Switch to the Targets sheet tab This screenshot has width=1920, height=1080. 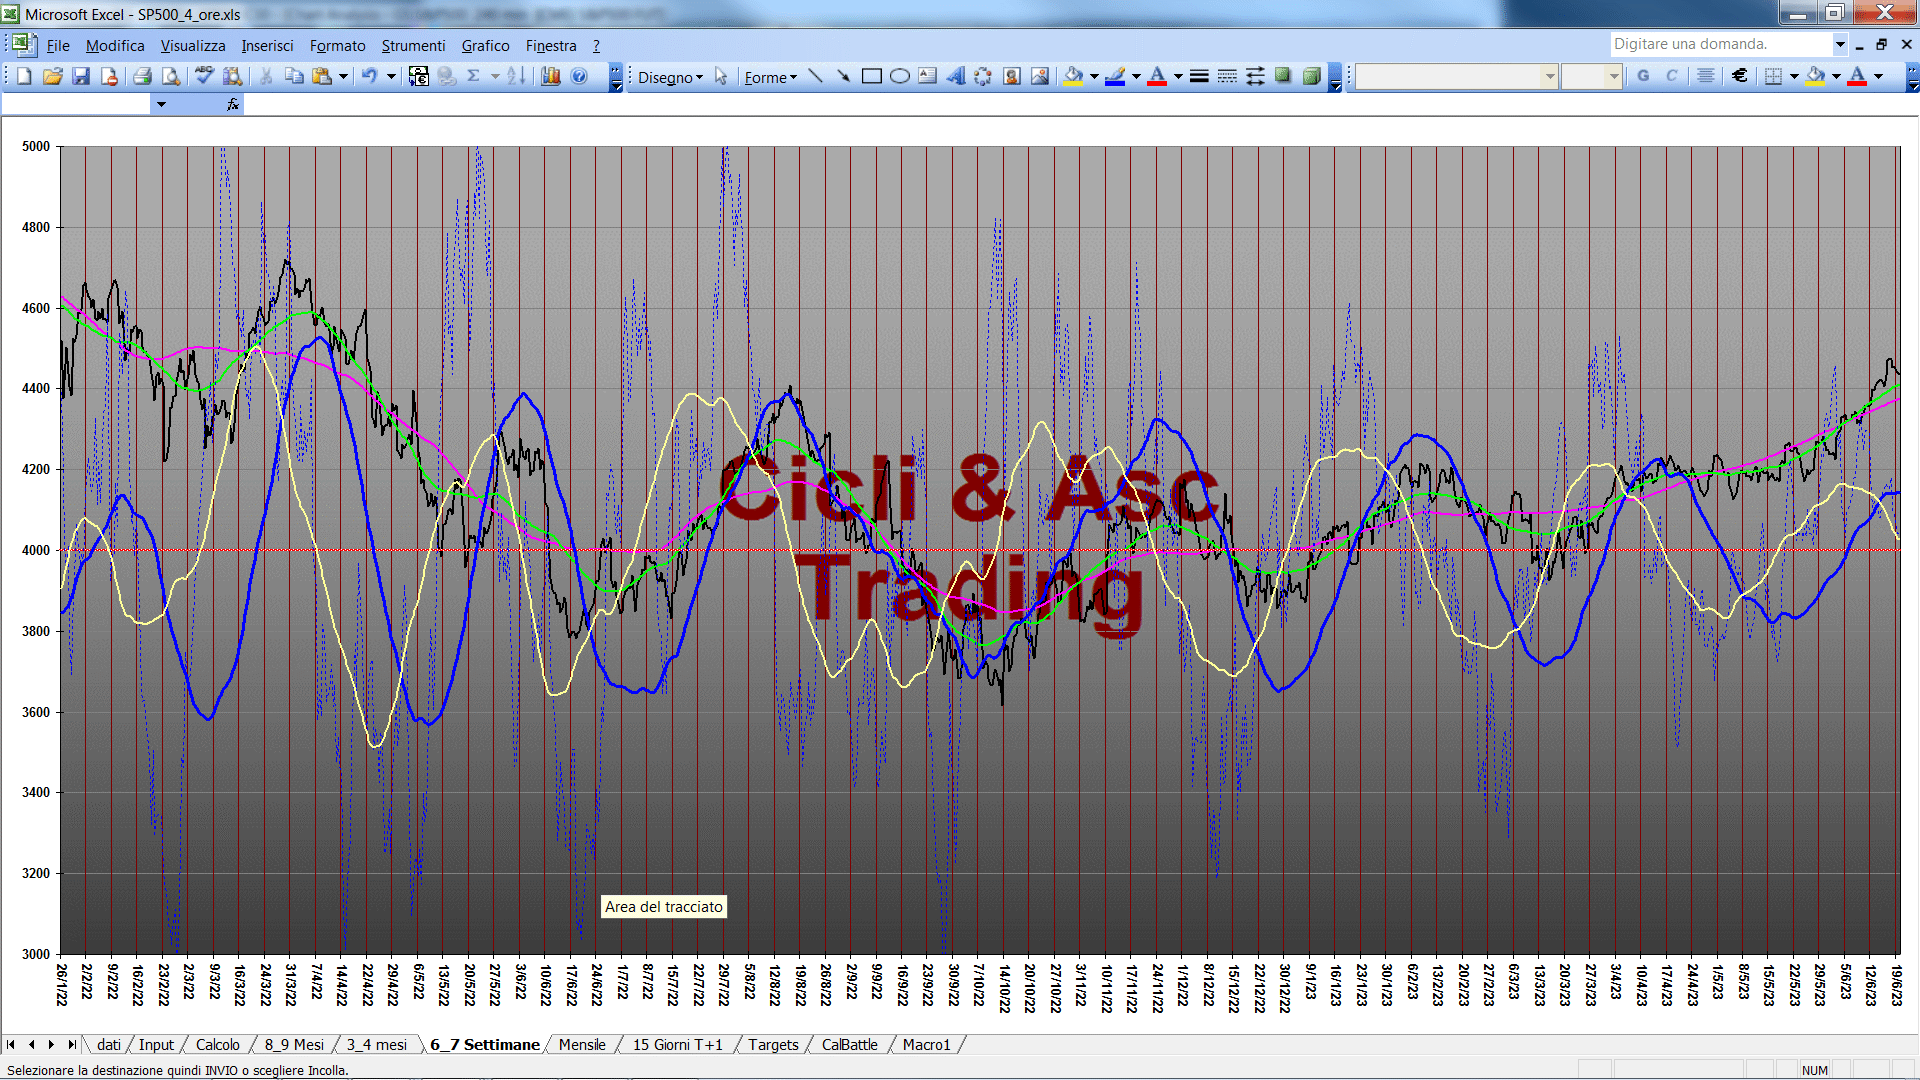coord(774,1045)
